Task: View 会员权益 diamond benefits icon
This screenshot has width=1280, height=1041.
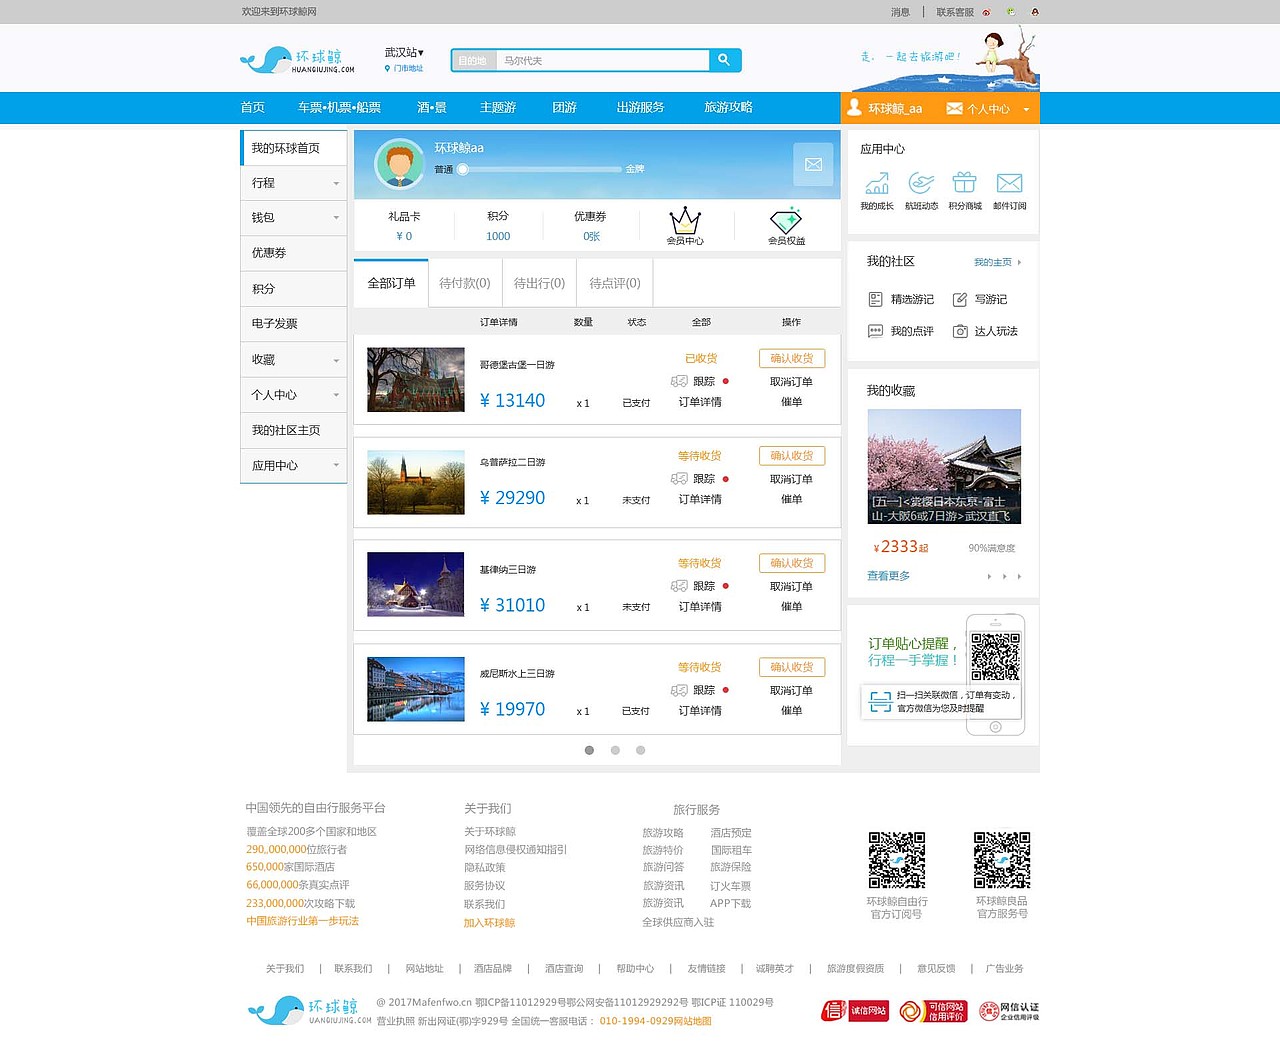Action: tap(787, 222)
